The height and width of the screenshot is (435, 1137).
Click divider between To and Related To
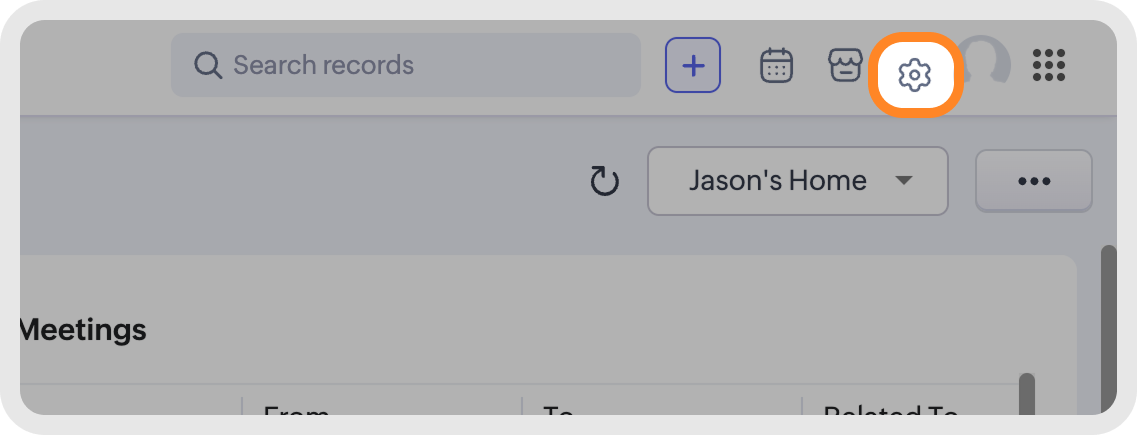[x=802, y=406]
